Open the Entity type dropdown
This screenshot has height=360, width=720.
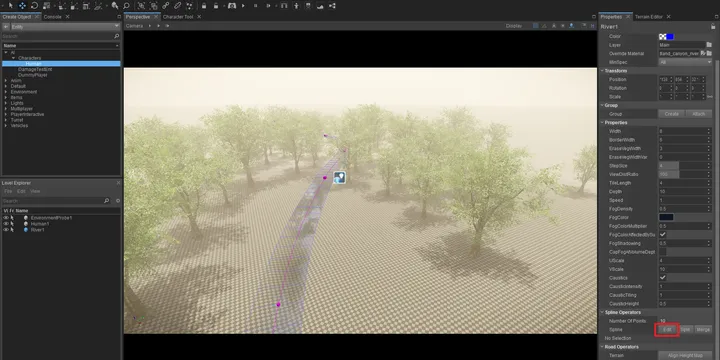click(x=65, y=27)
